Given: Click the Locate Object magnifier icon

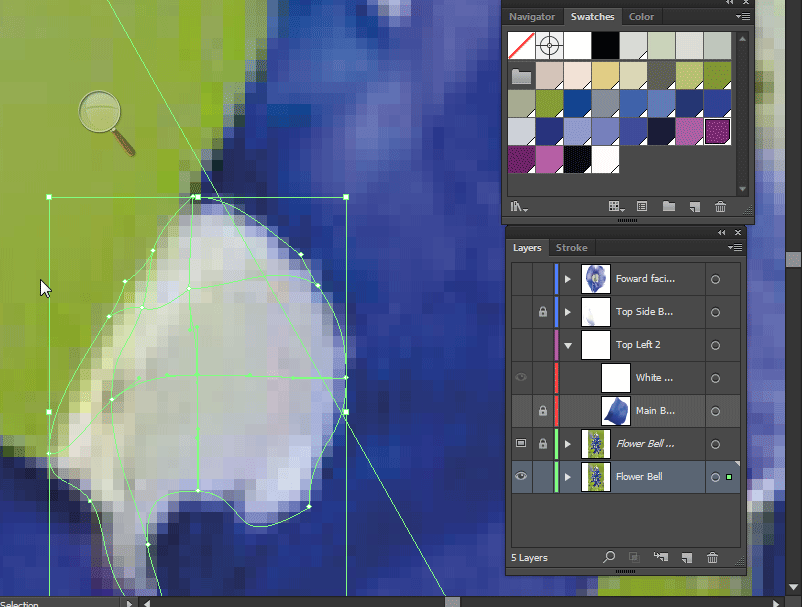Looking at the screenshot, I should tap(609, 557).
